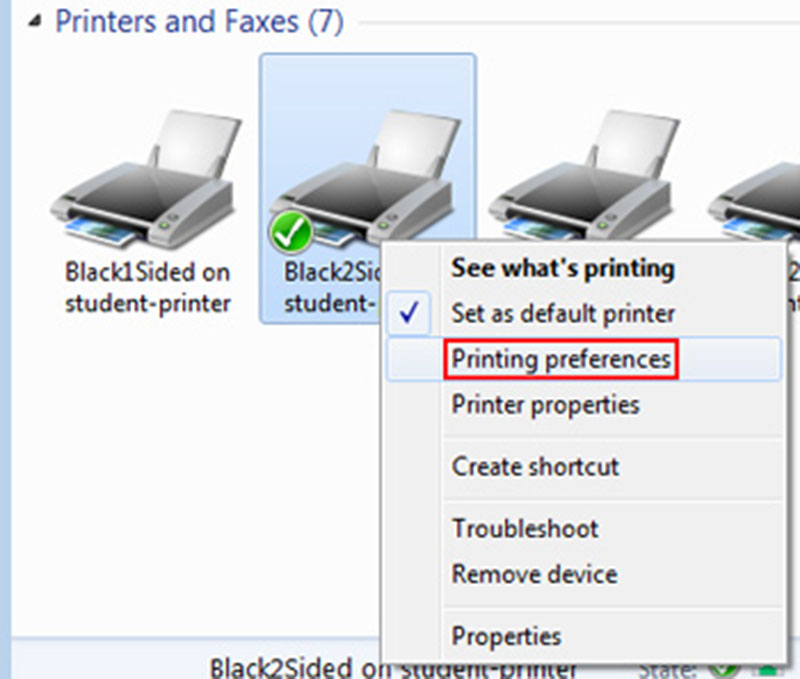This screenshot has width=800, height=679.
Task: Choose See what's printing
Action: 563,268
